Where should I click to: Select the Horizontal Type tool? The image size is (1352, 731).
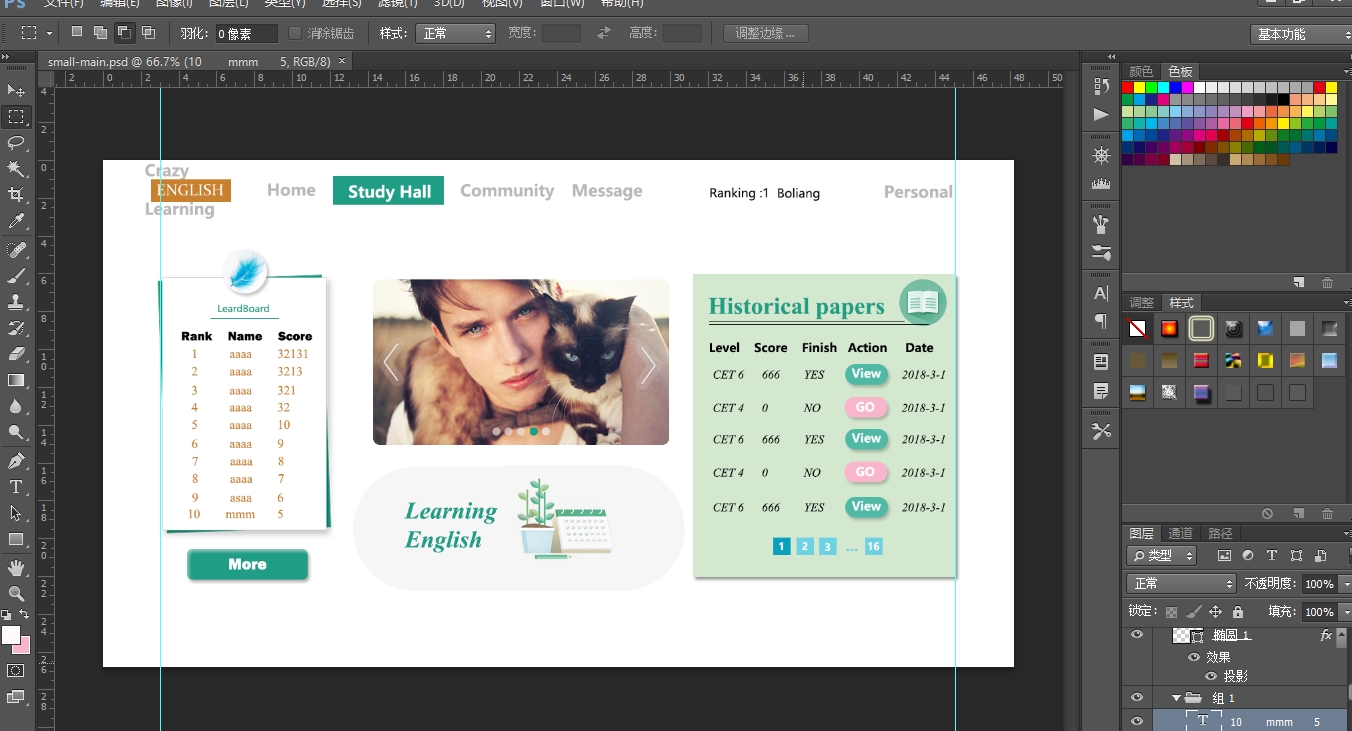(x=16, y=487)
